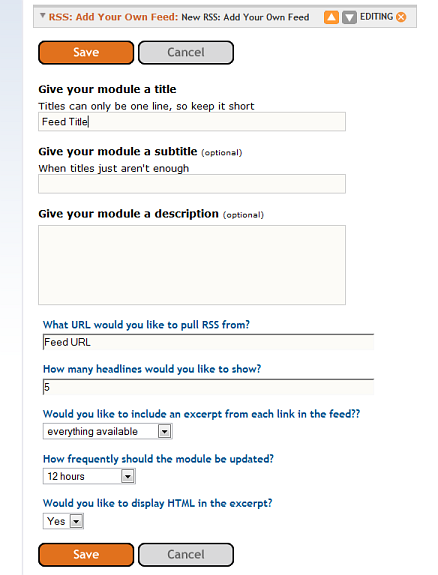Open the '12 hours' update frequency dropdown

point(89,476)
